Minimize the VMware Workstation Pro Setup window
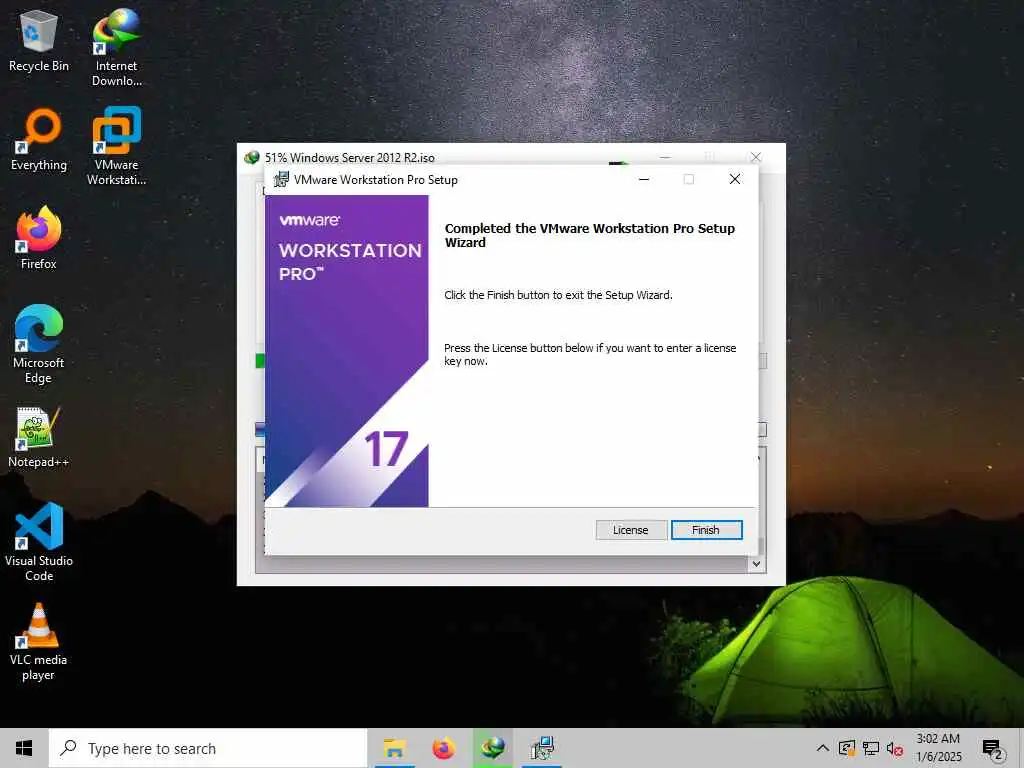This screenshot has height=768, width=1024. click(x=644, y=180)
